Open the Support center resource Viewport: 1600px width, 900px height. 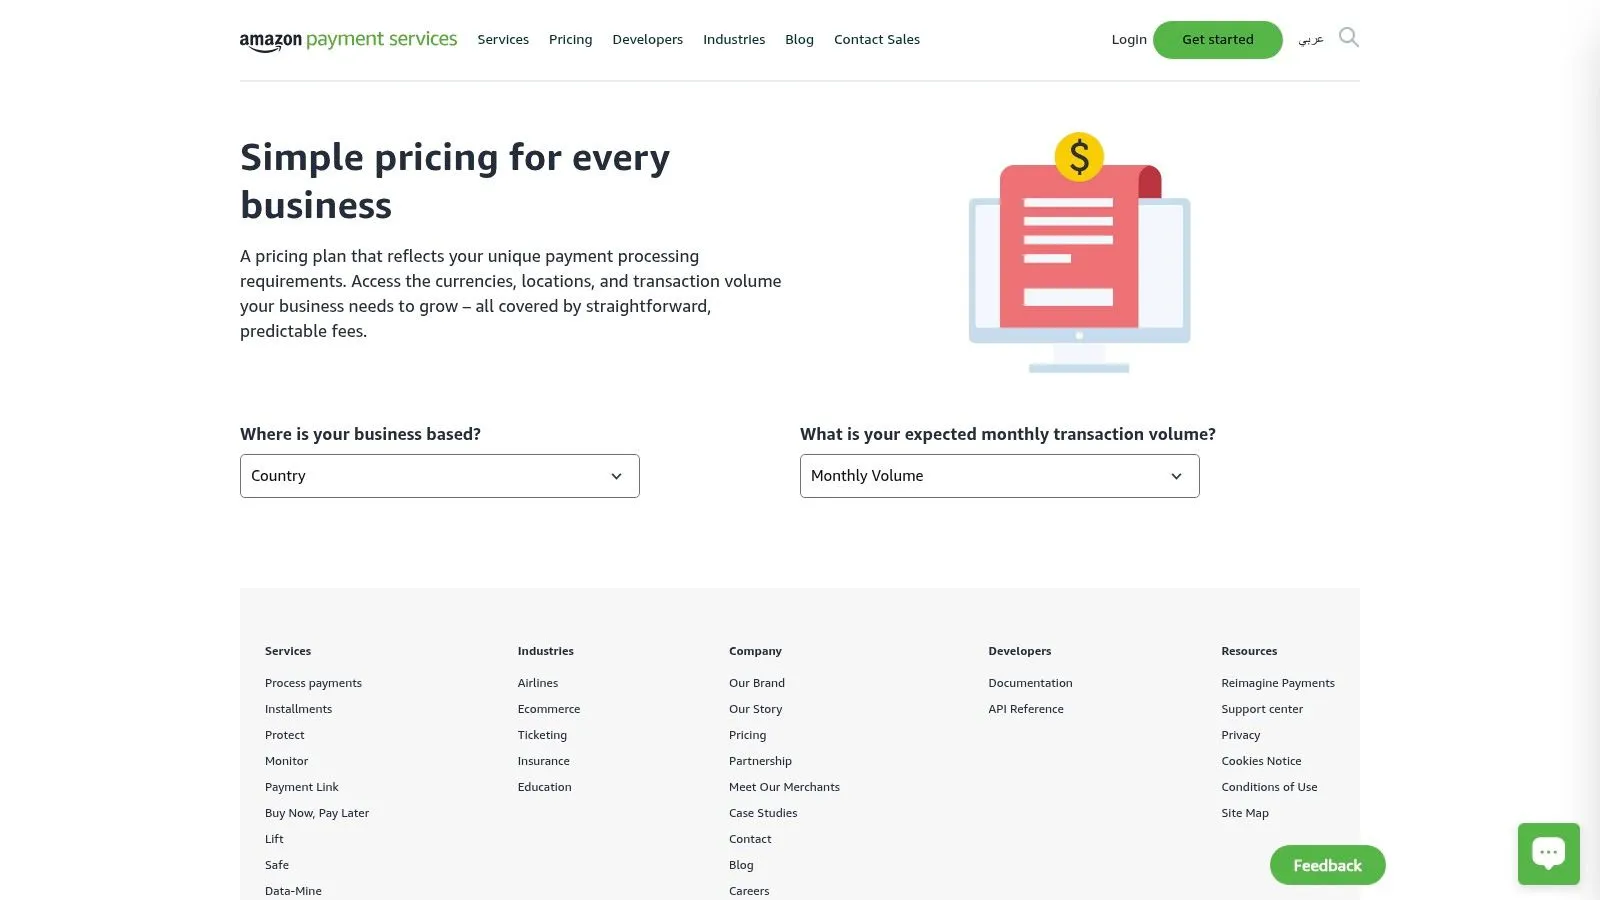1262,708
